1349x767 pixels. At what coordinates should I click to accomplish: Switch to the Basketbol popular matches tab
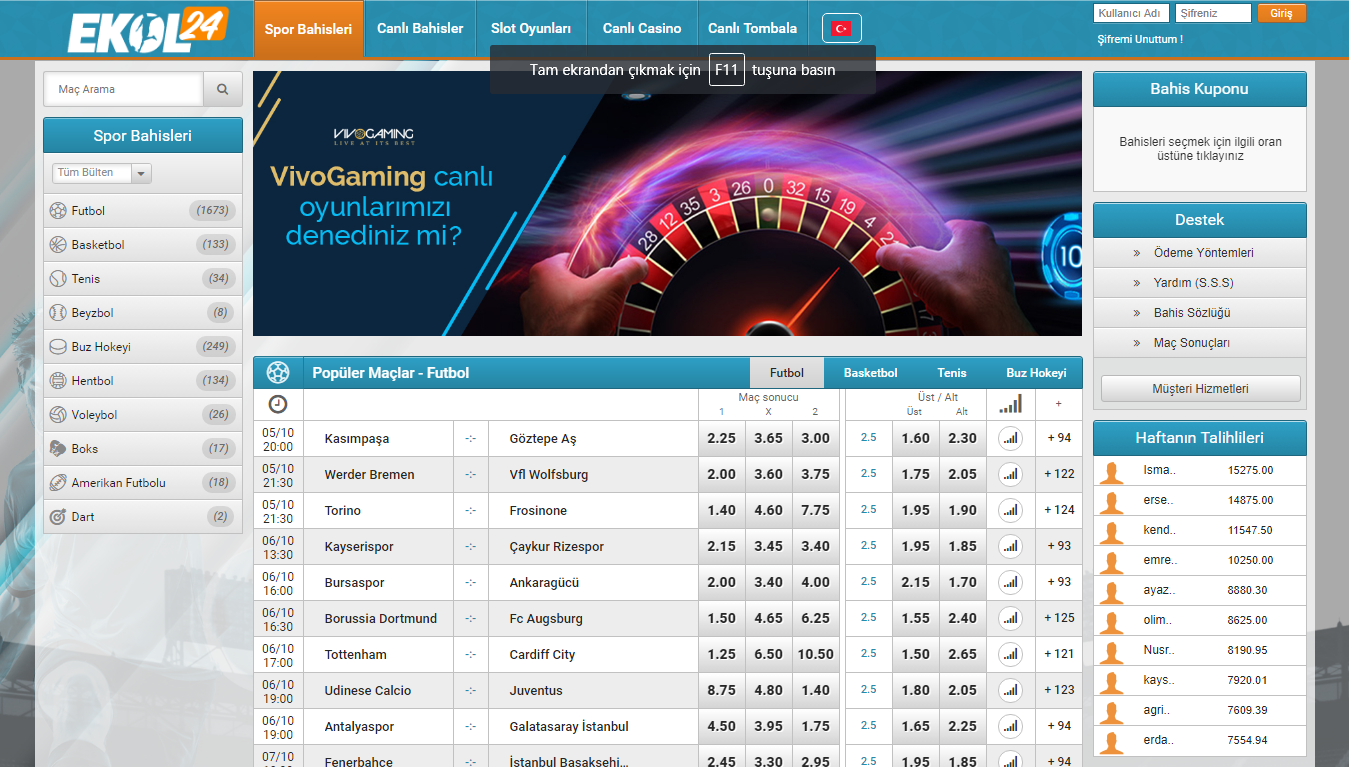click(x=870, y=373)
